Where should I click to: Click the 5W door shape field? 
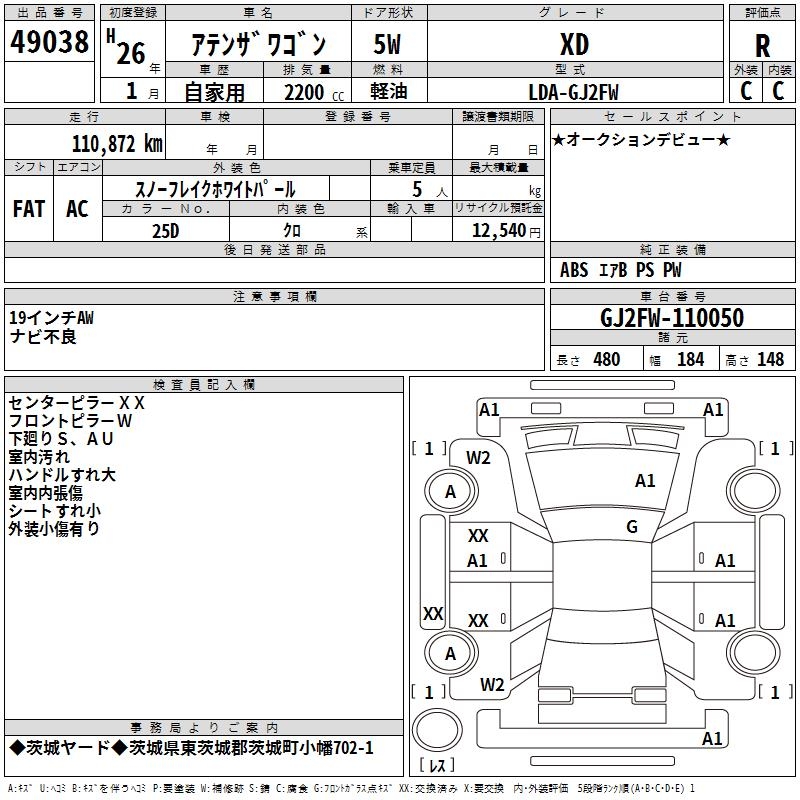pyautogui.click(x=389, y=44)
